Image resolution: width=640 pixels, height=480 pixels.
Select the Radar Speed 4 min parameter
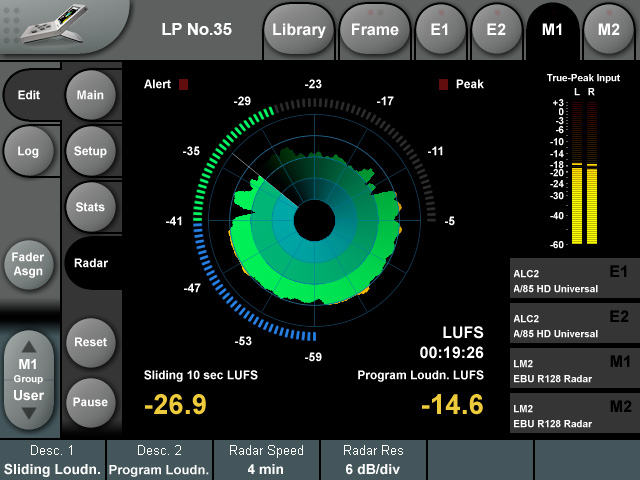click(266, 460)
